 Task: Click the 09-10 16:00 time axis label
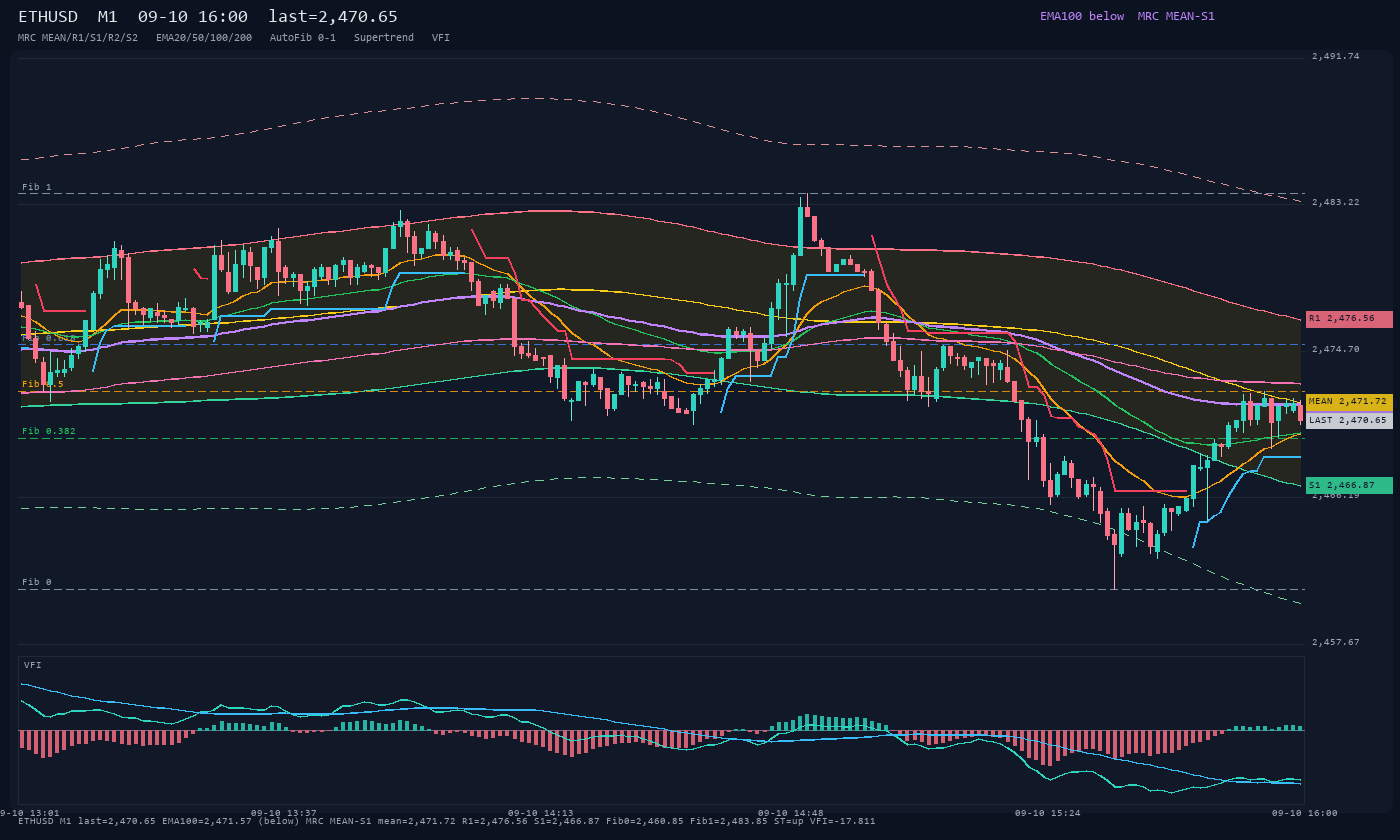coord(1305,813)
